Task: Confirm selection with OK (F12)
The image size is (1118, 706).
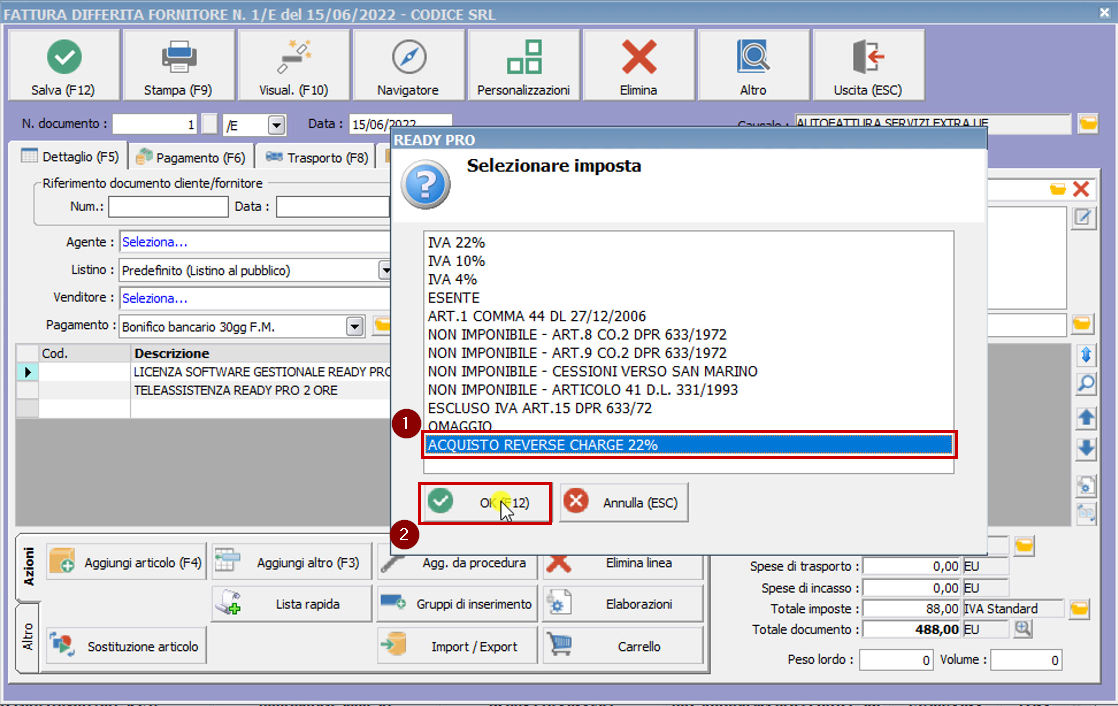Action: pos(484,503)
